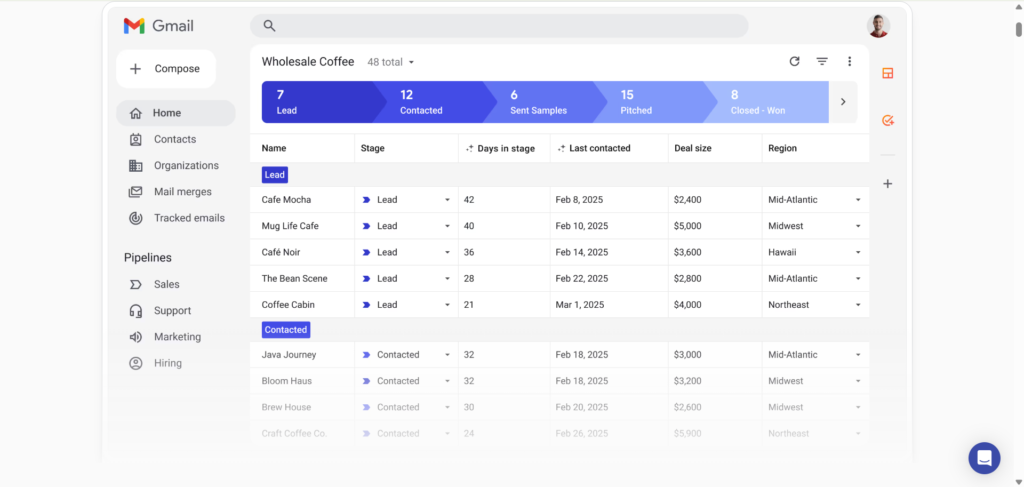Click the plus add-on icon in side panel
This screenshot has height=487, width=1024.
pyautogui.click(x=888, y=184)
